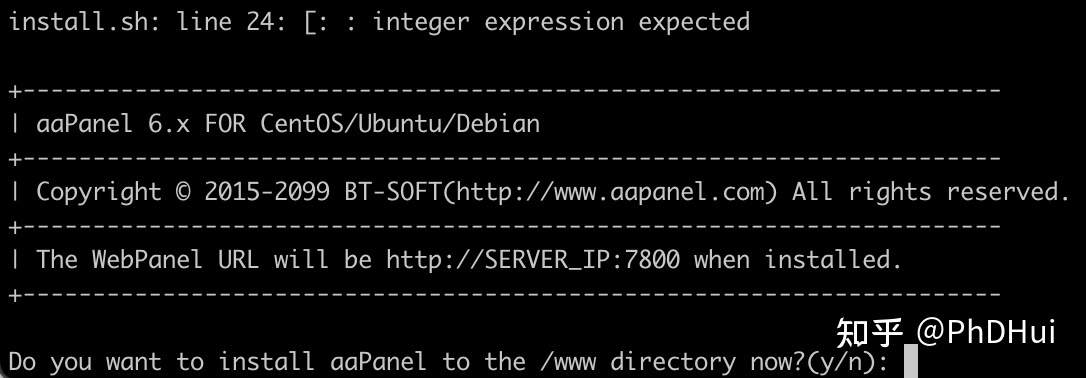Click the @PhDHui watermark handle
This screenshot has width=1086, height=378.
986,332
